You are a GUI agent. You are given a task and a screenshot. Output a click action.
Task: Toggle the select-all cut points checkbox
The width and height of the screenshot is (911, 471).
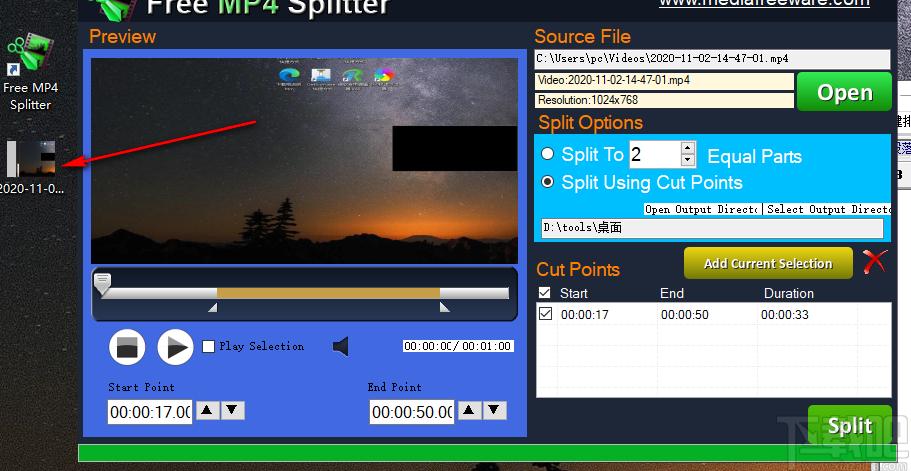544,293
